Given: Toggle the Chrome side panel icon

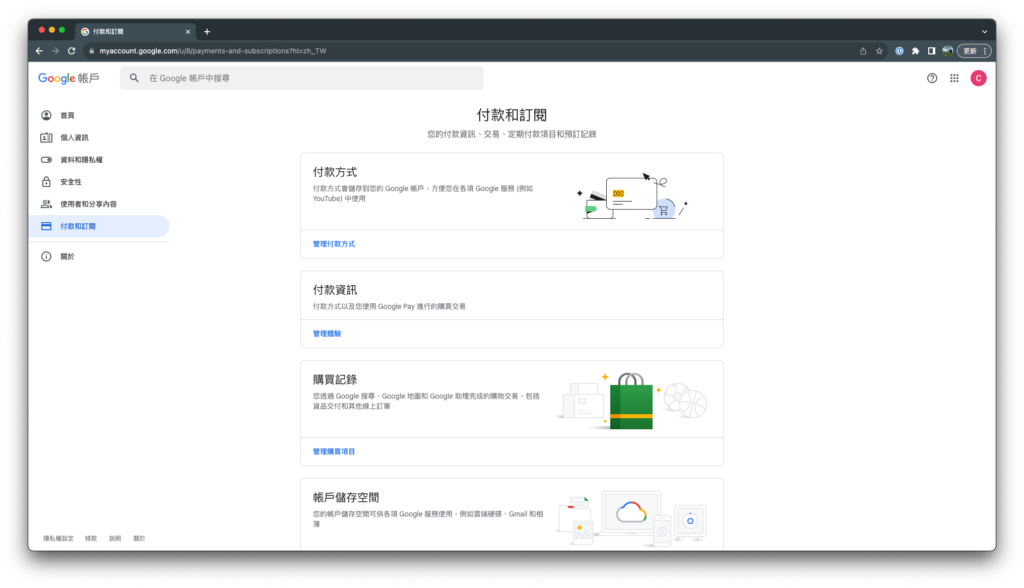Looking at the screenshot, I should (931, 51).
